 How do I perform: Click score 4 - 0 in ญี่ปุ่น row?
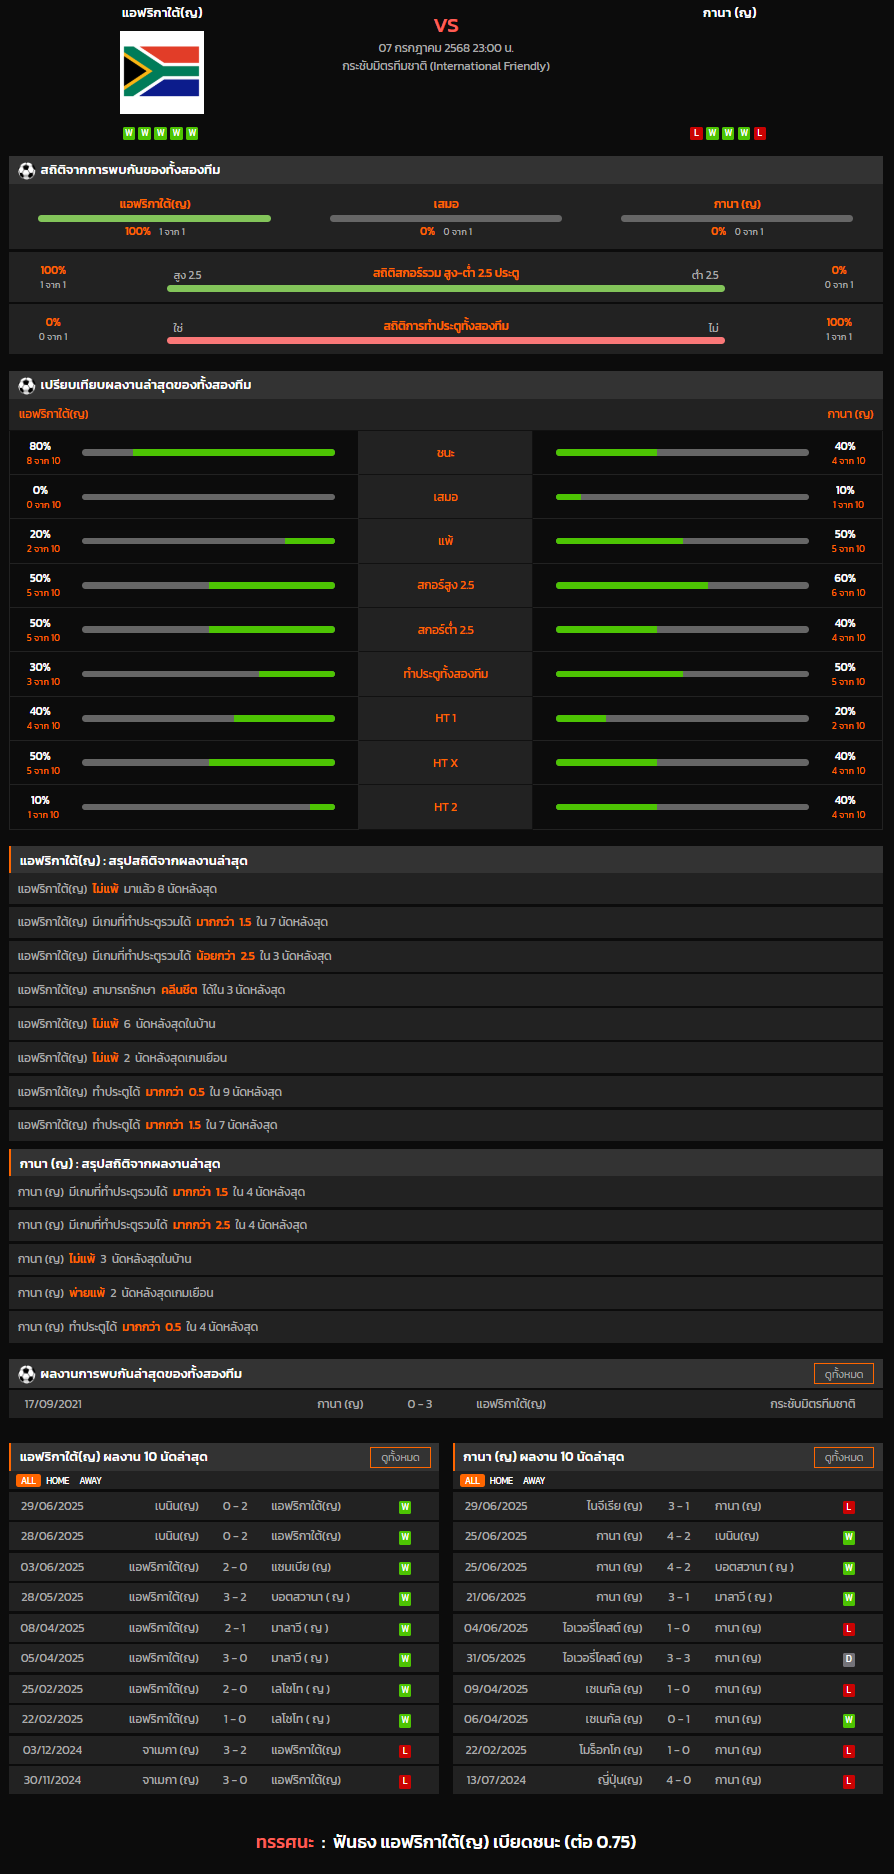click(679, 1781)
